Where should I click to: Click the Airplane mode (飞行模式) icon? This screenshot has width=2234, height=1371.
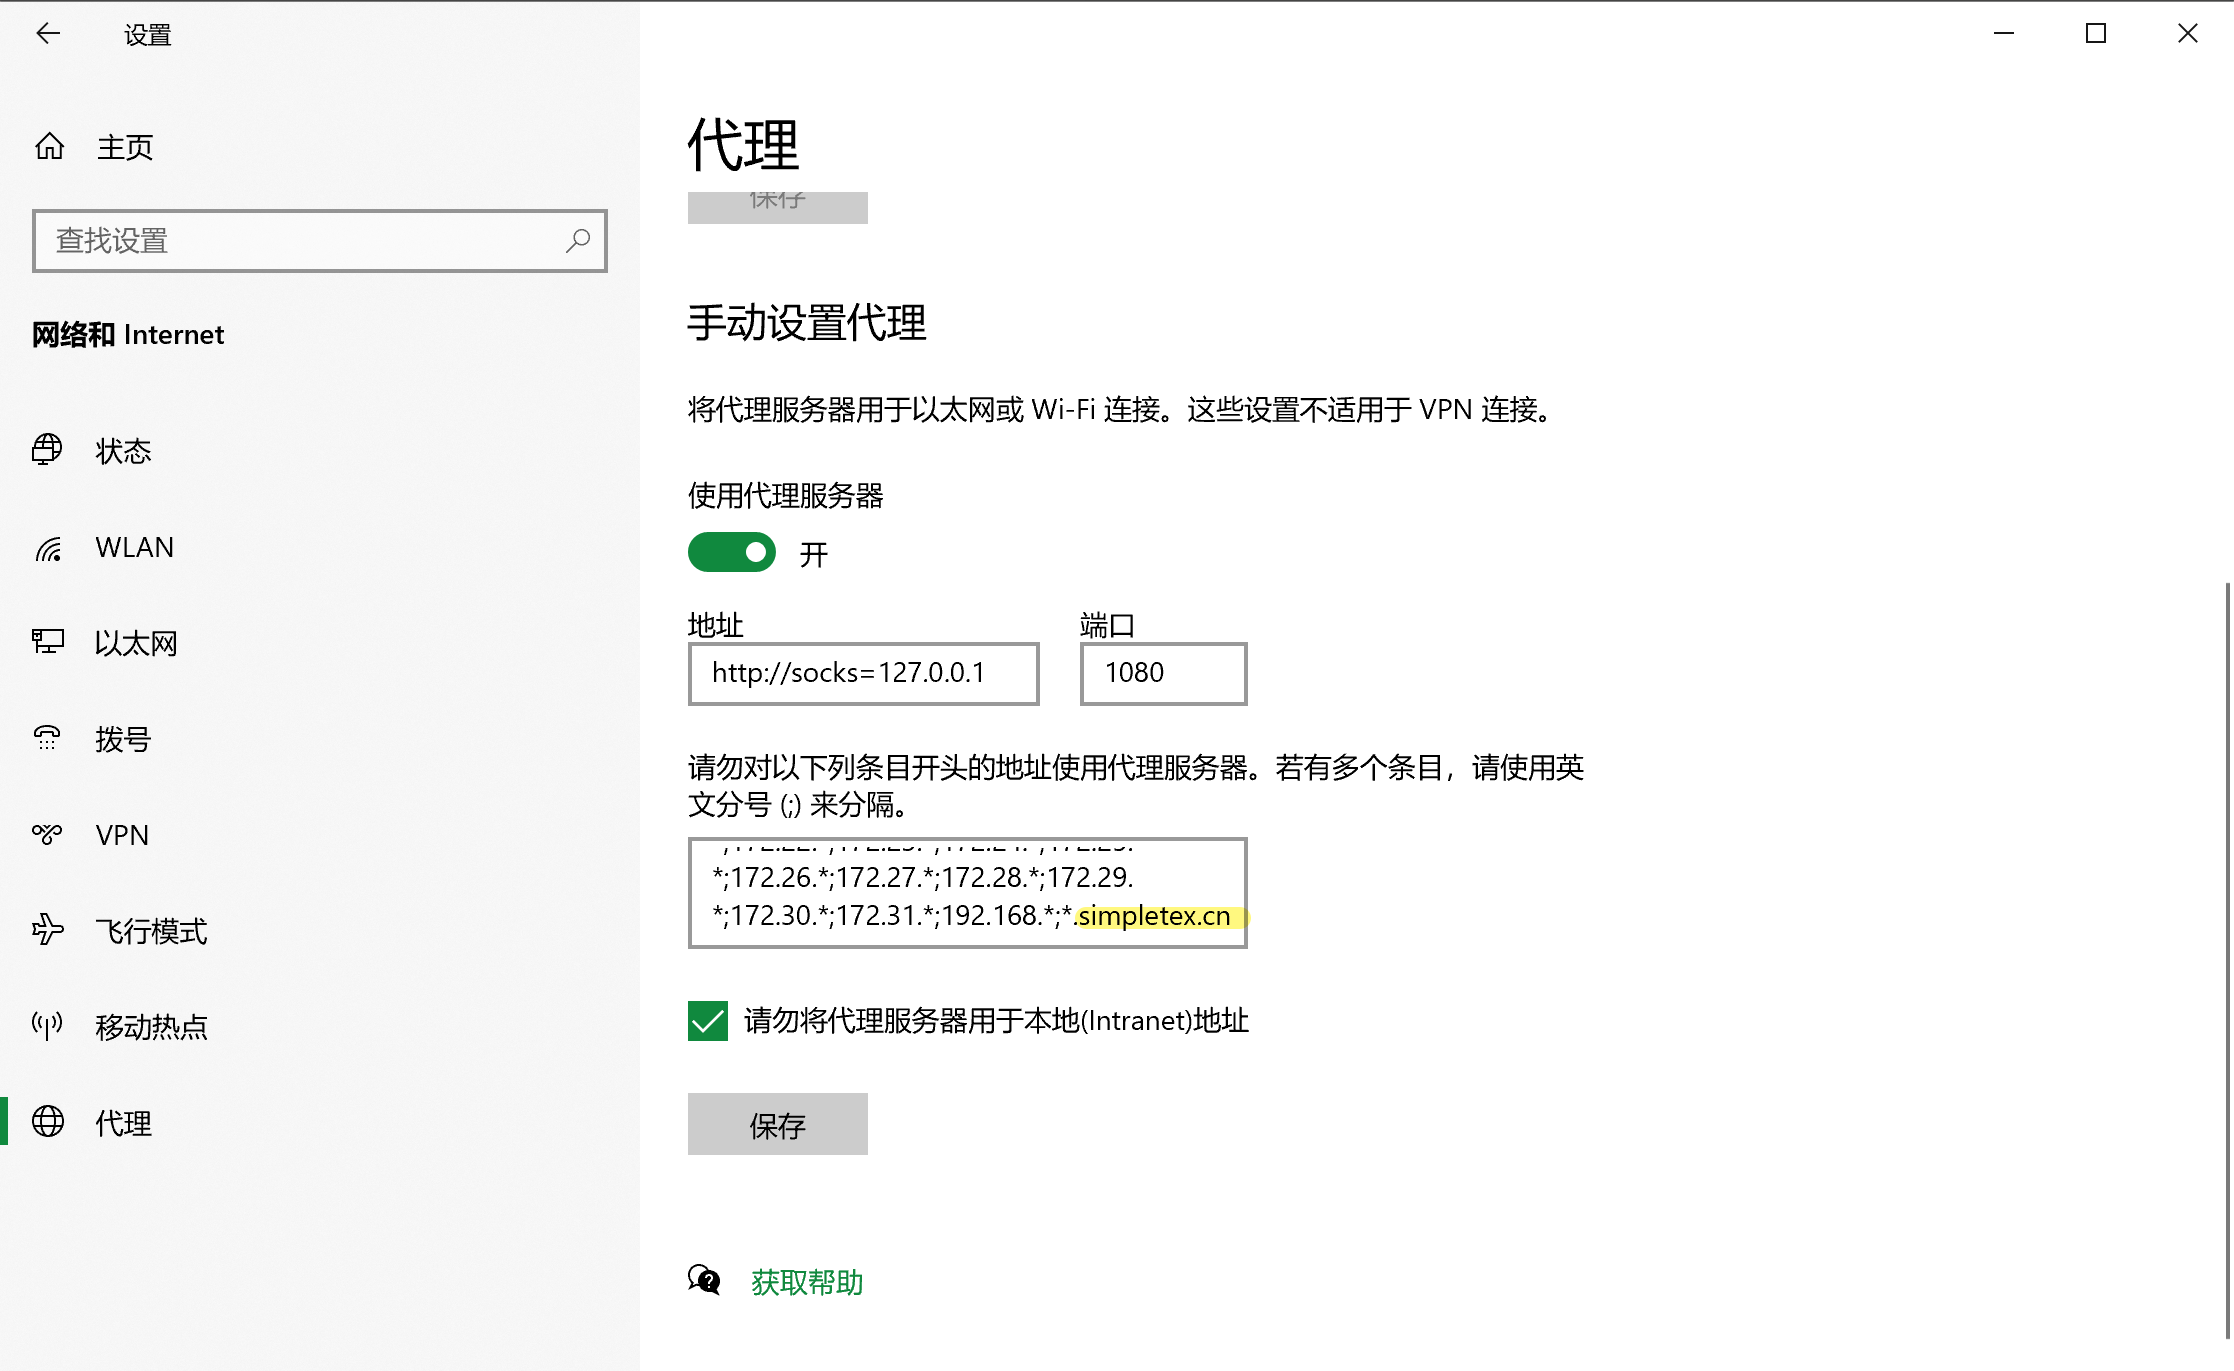[47, 930]
